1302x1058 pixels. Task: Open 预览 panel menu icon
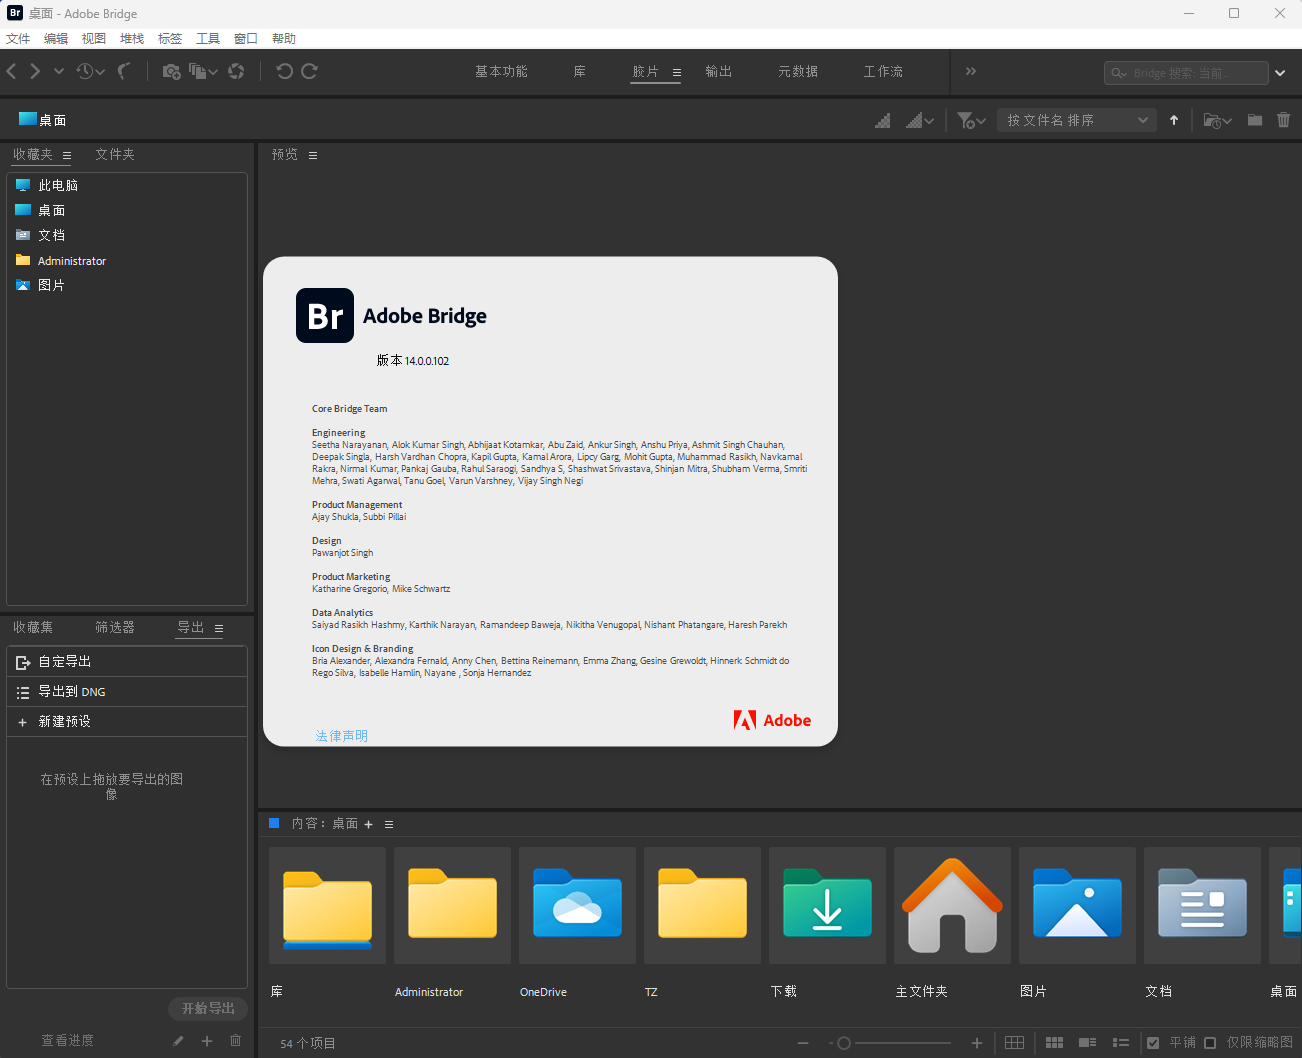(313, 156)
